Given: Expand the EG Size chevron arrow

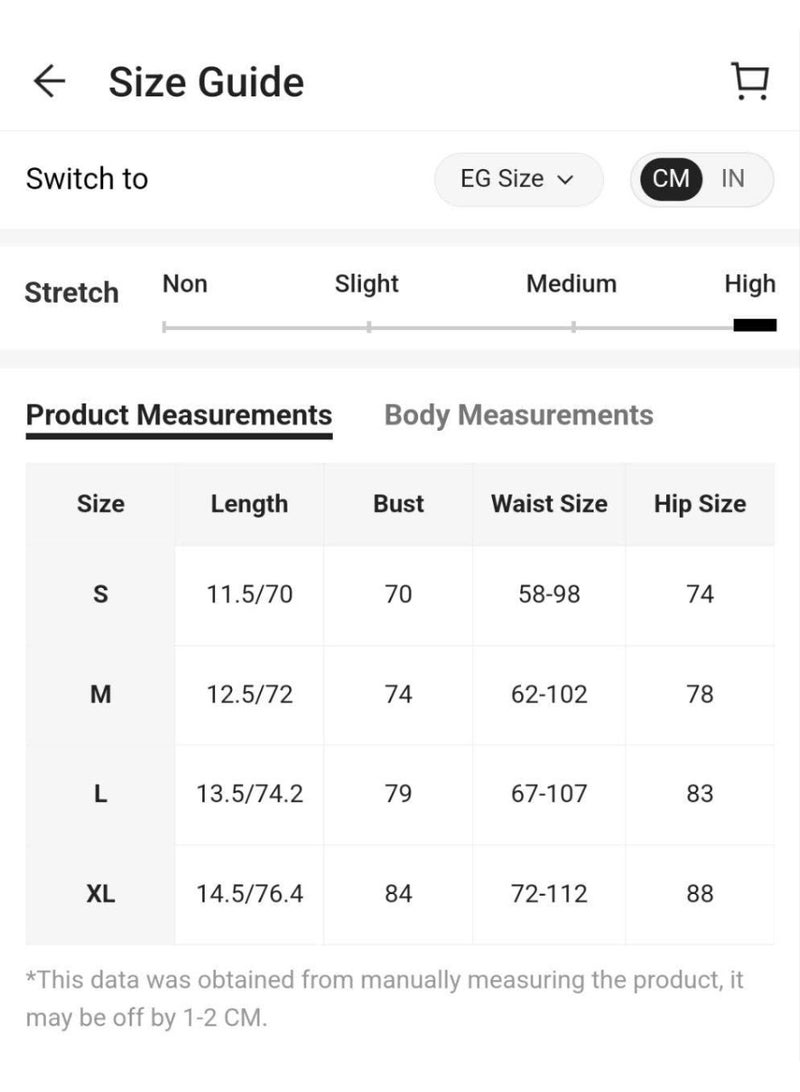Looking at the screenshot, I should click(566, 180).
